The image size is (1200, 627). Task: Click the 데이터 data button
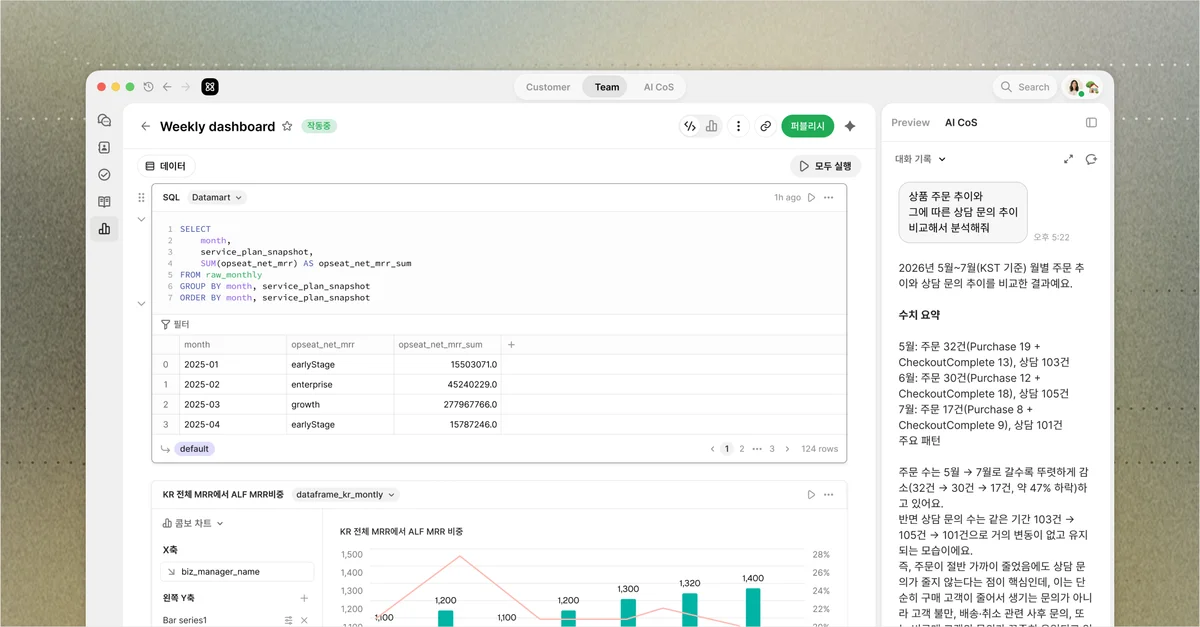pos(165,166)
